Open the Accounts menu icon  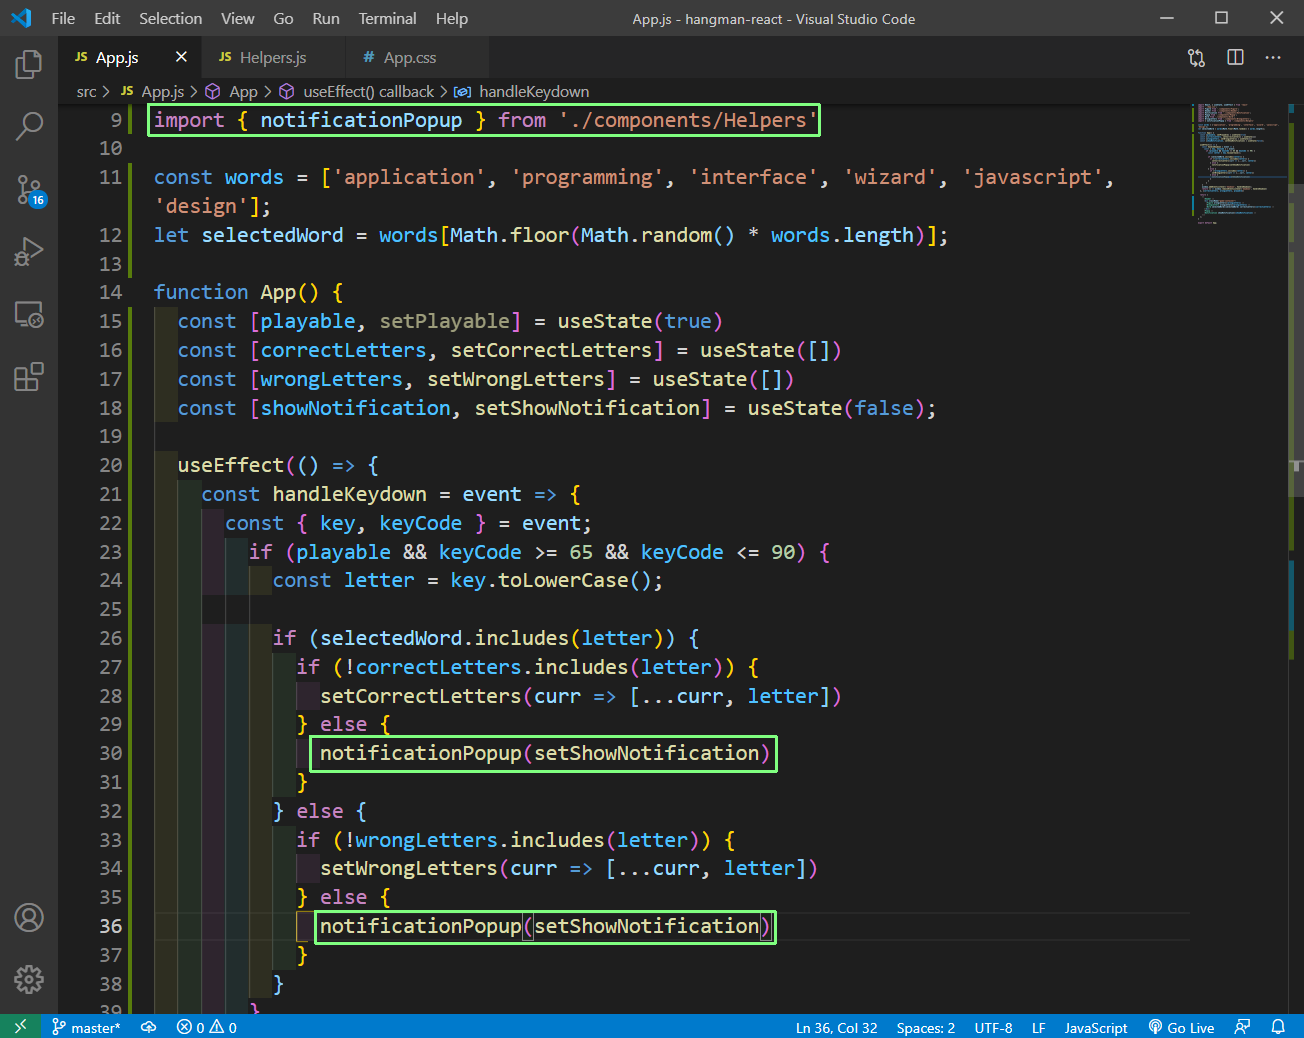(x=29, y=917)
